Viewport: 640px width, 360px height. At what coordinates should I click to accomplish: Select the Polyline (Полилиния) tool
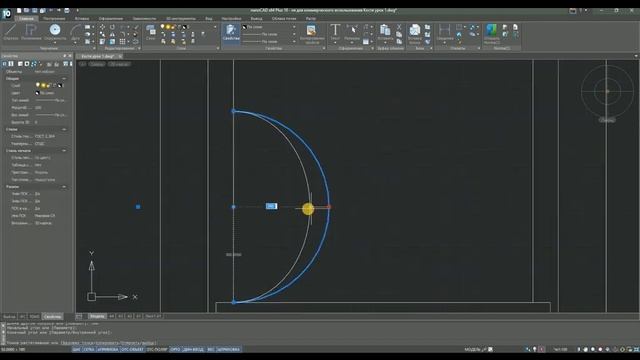click(x=31, y=32)
